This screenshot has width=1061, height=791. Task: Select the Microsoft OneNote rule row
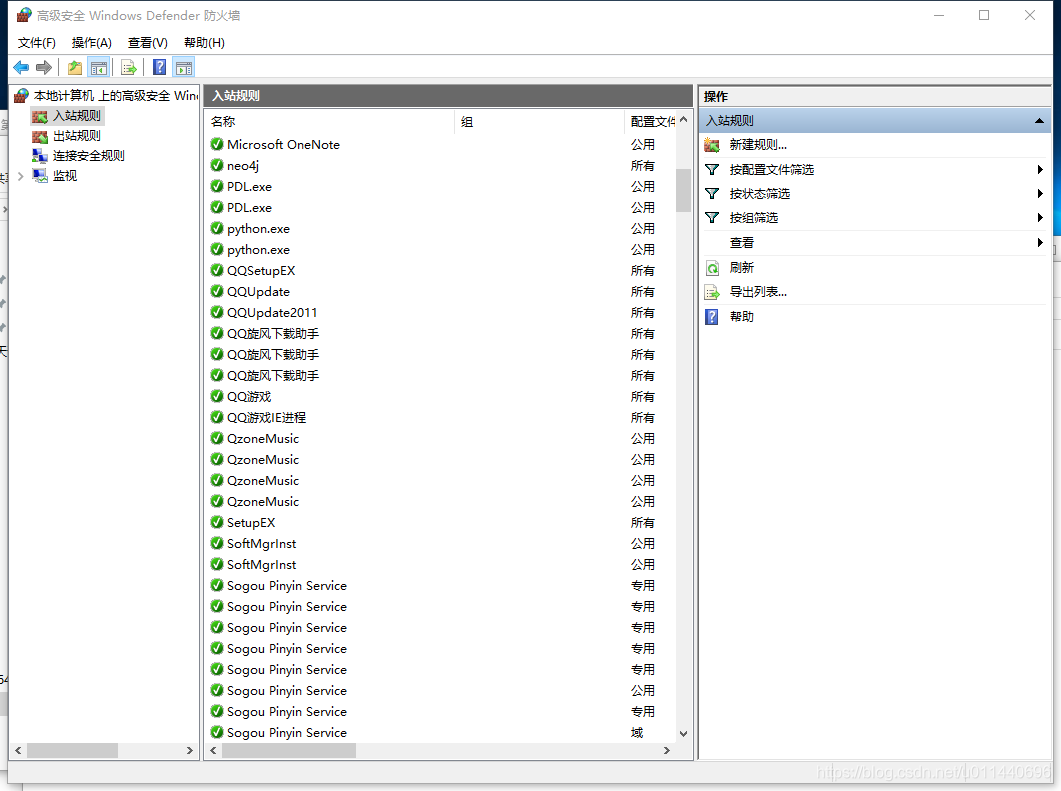point(440,144)
